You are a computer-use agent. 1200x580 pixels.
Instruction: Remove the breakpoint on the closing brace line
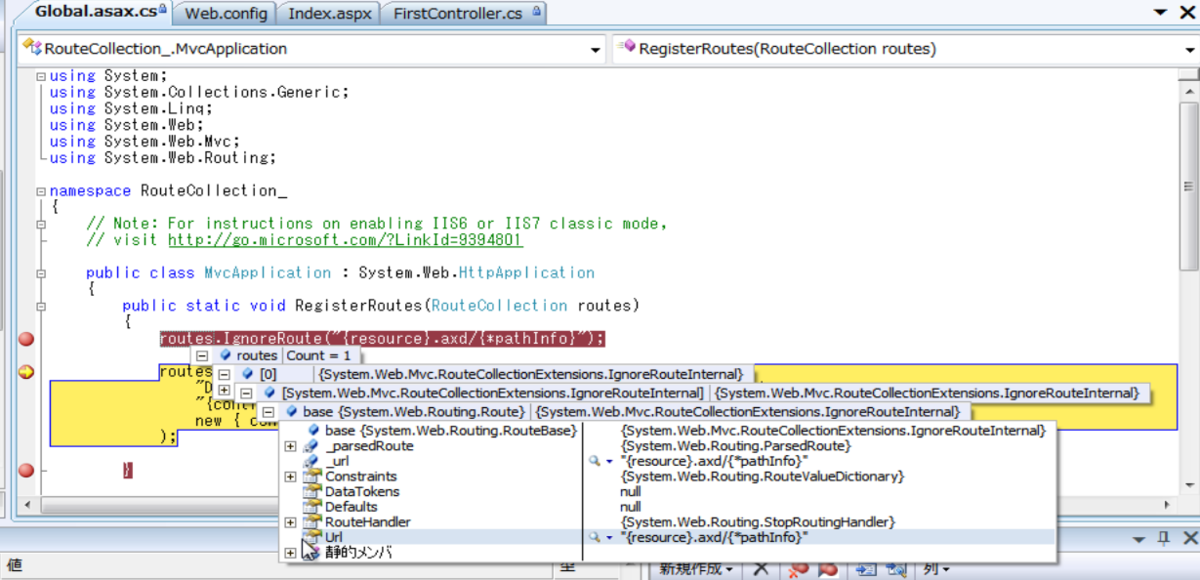point(26,470)
